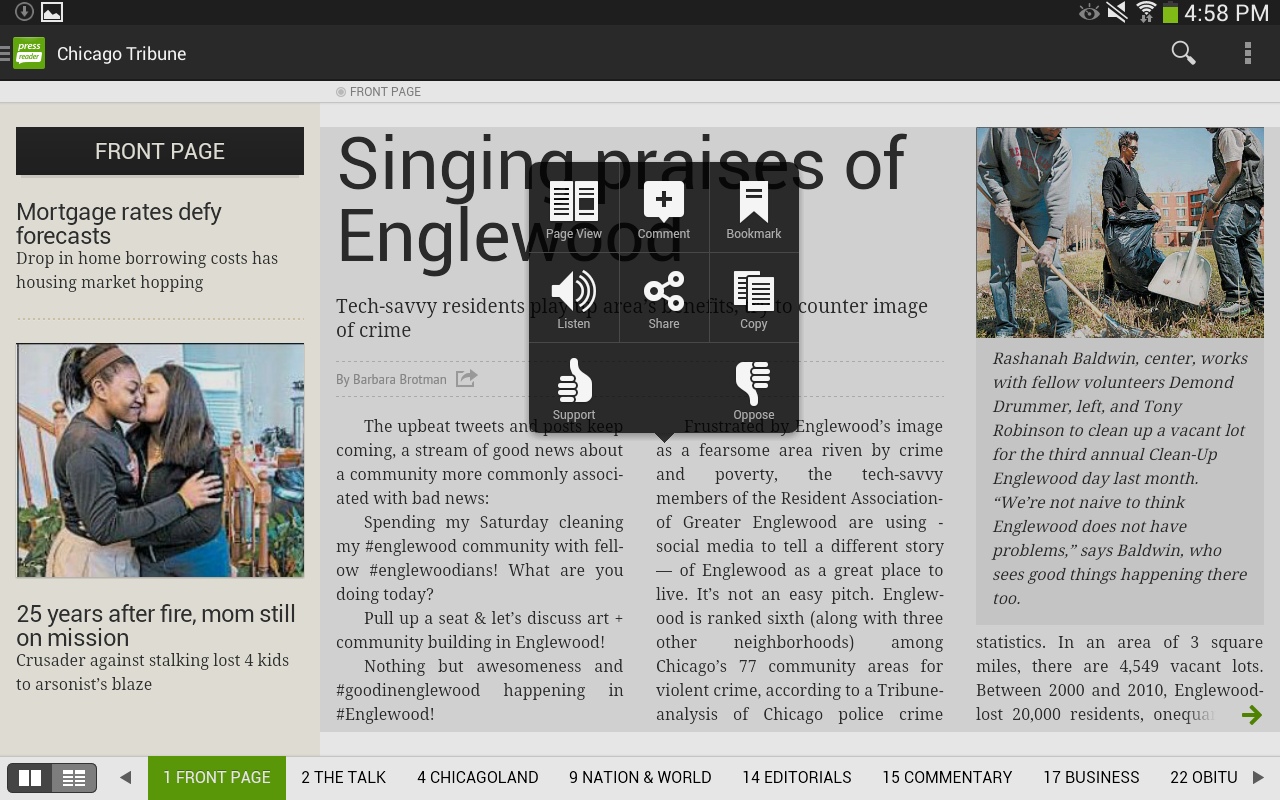The image size is (1280, 800).
Task: Show previous section tabs with left arrow
Action: pos(125,777)
